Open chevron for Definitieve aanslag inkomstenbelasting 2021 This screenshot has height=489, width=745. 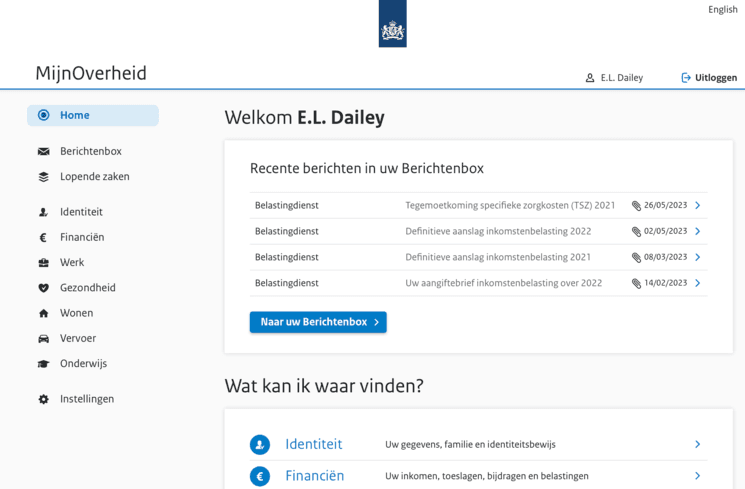(x=697, y=257)
